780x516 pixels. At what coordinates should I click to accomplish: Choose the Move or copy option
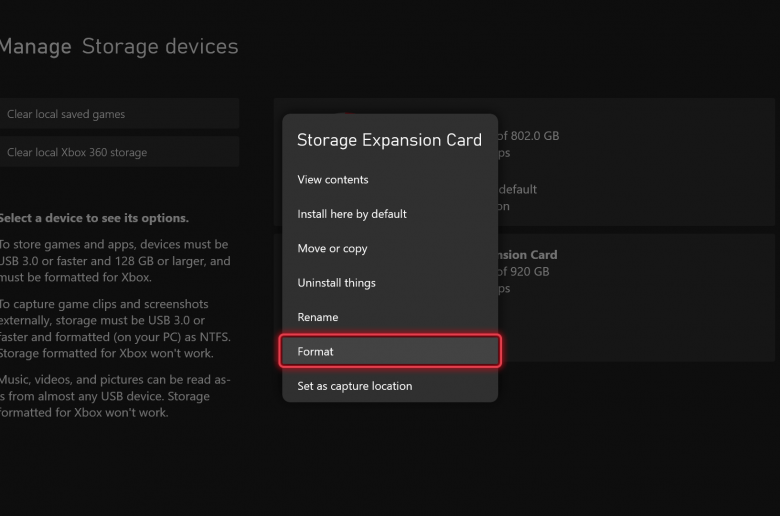click(390, 248)
